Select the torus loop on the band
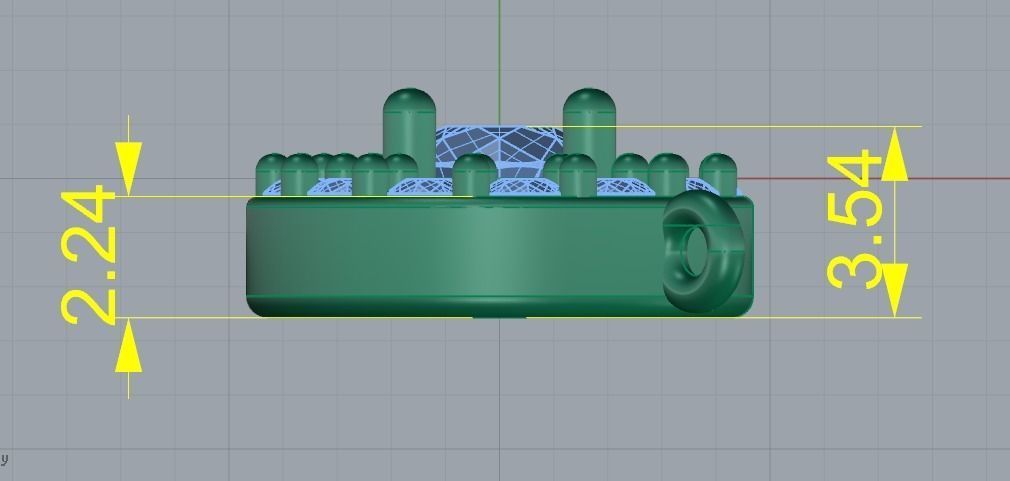 [703, 252]
